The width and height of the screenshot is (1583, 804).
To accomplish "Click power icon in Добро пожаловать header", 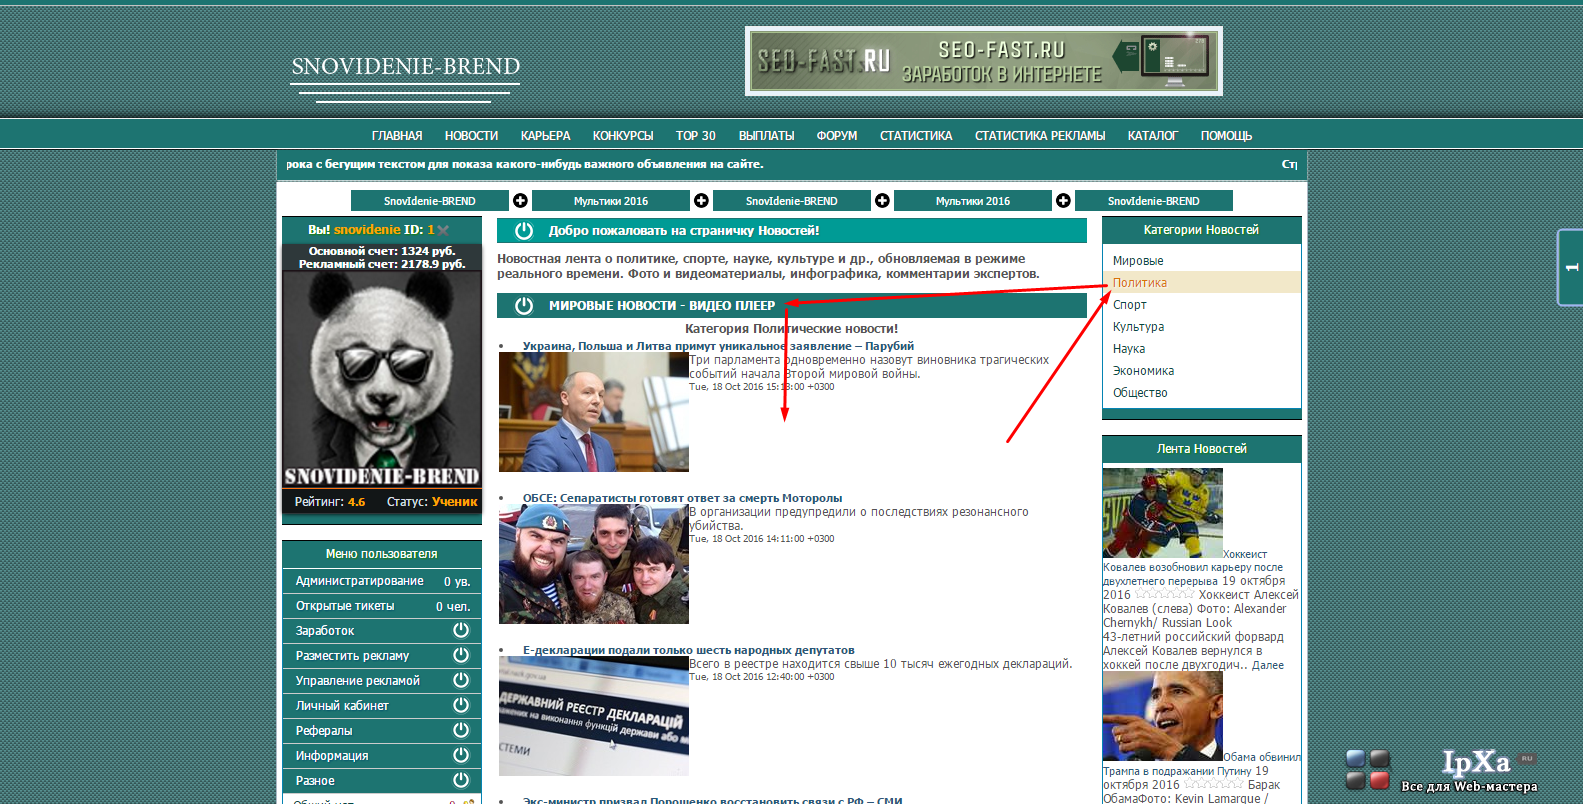I will tap(524, 231).
